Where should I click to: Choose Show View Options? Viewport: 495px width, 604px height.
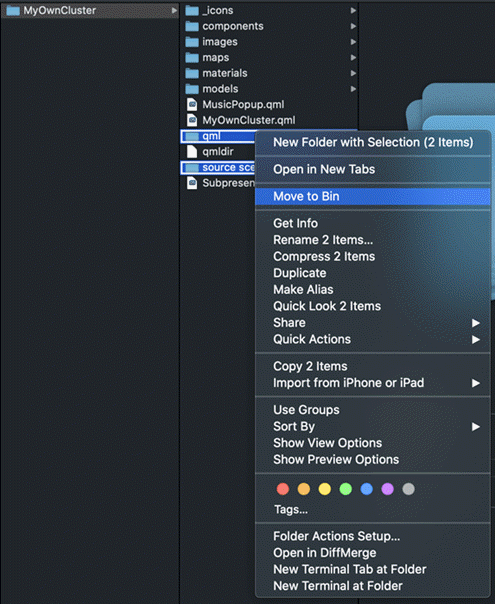click(x=373, y=443)
